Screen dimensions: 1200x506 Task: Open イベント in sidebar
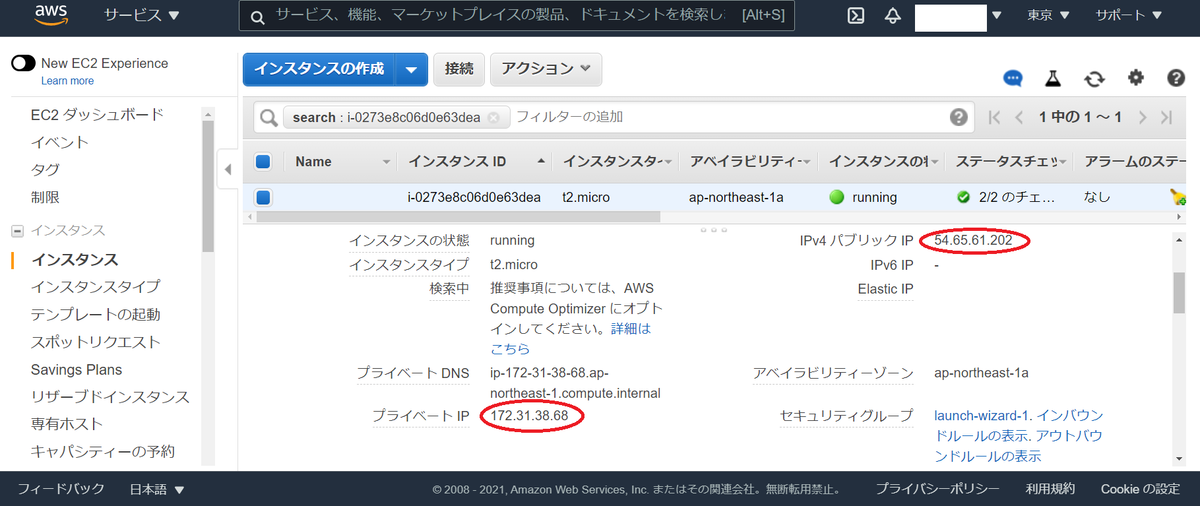pyautogui.click(x=59, y=142)
